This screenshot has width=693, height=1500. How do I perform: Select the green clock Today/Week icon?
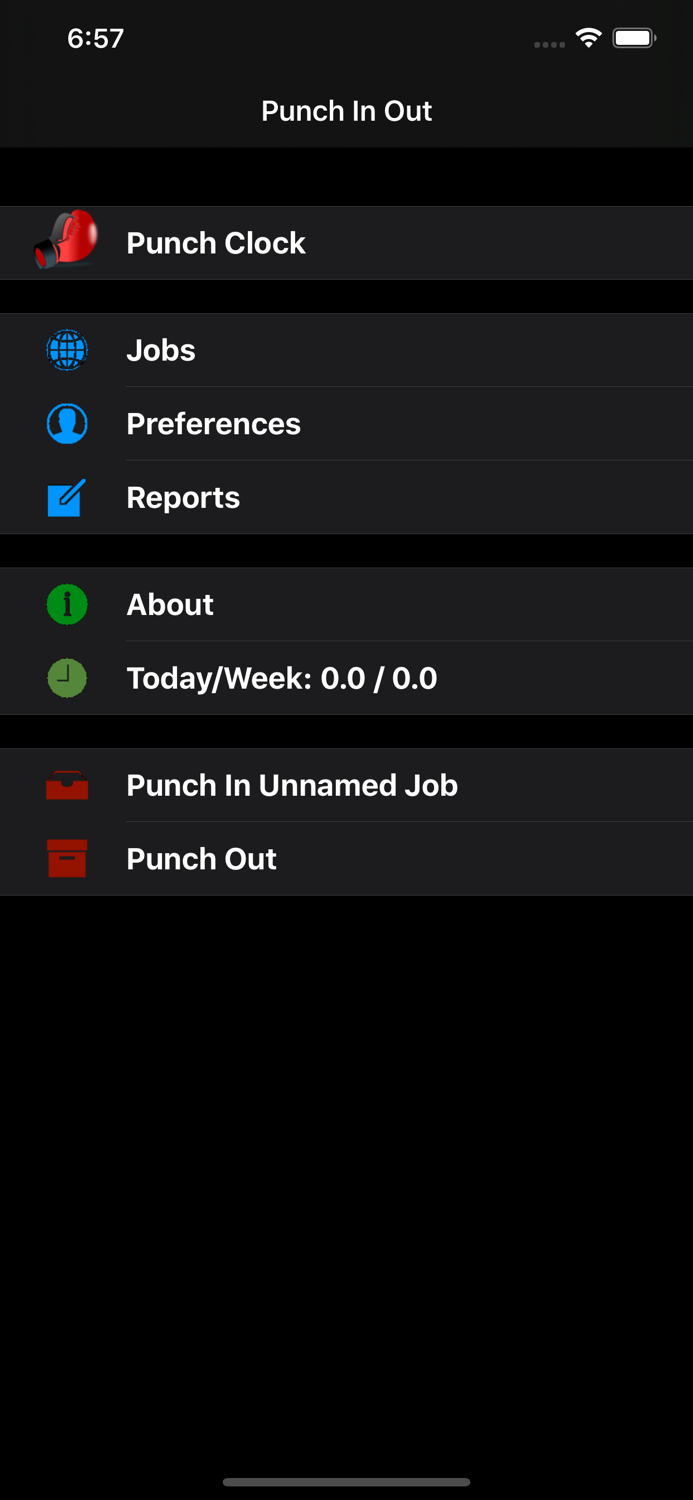(66, 678)
